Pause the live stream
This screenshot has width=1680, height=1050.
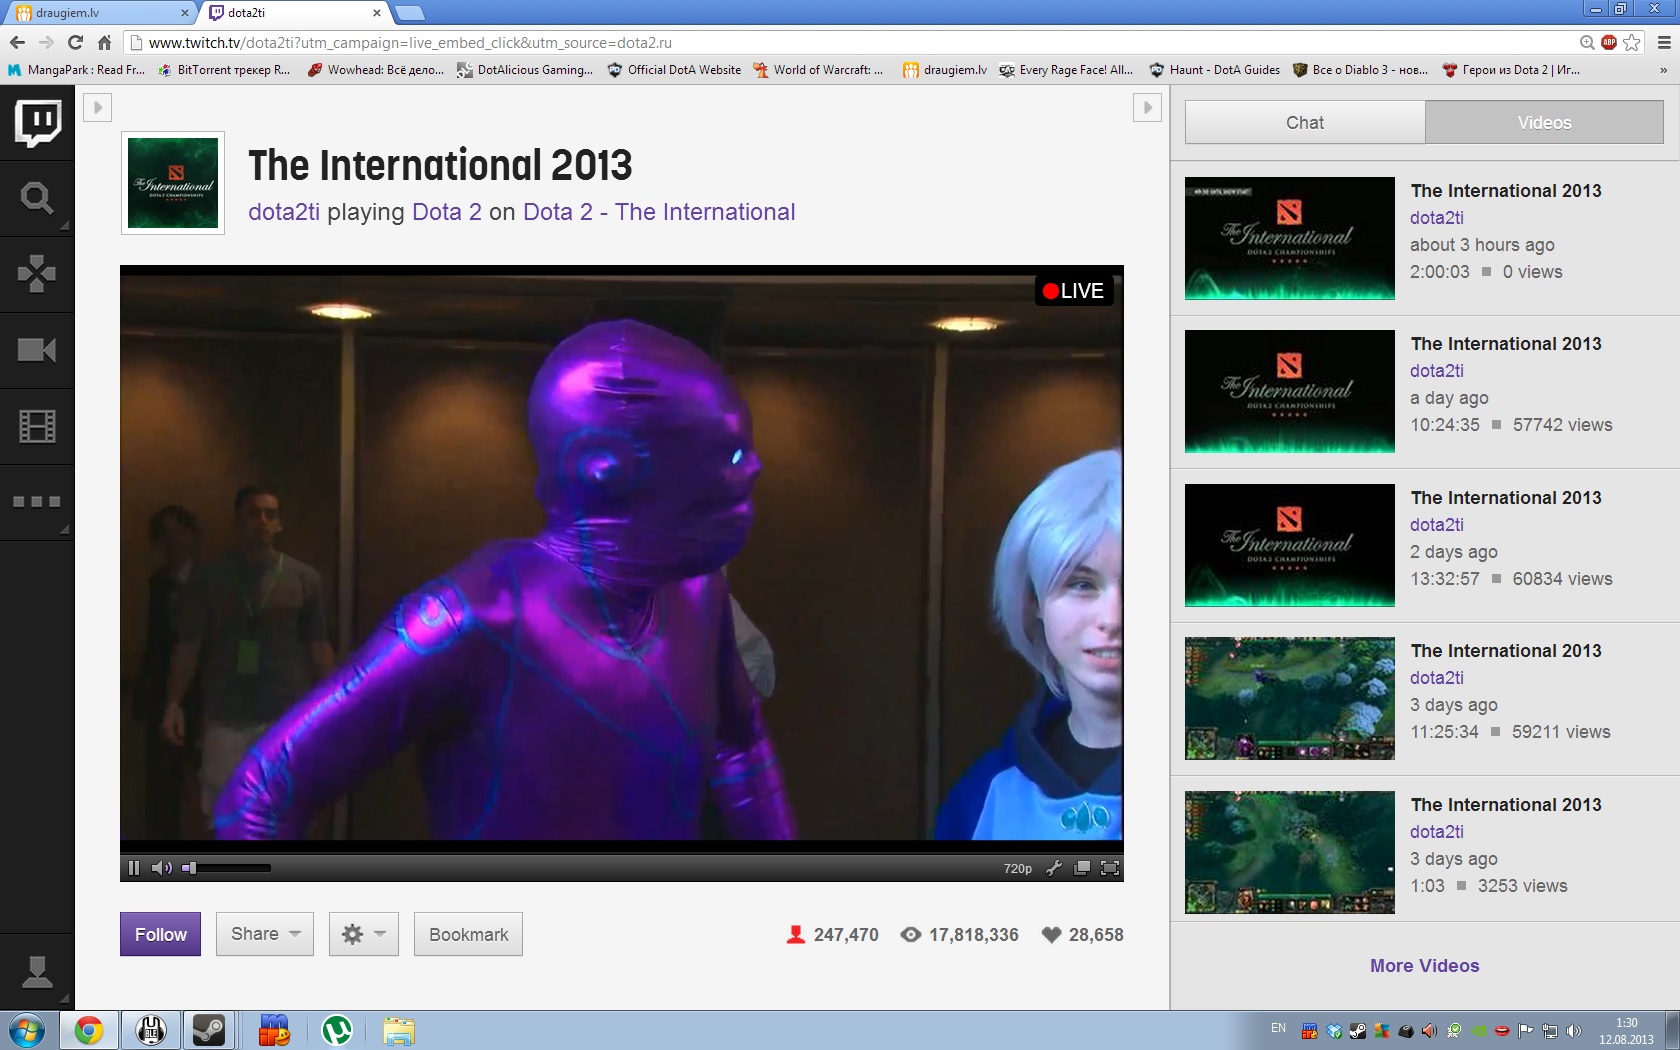coord(134,868)
